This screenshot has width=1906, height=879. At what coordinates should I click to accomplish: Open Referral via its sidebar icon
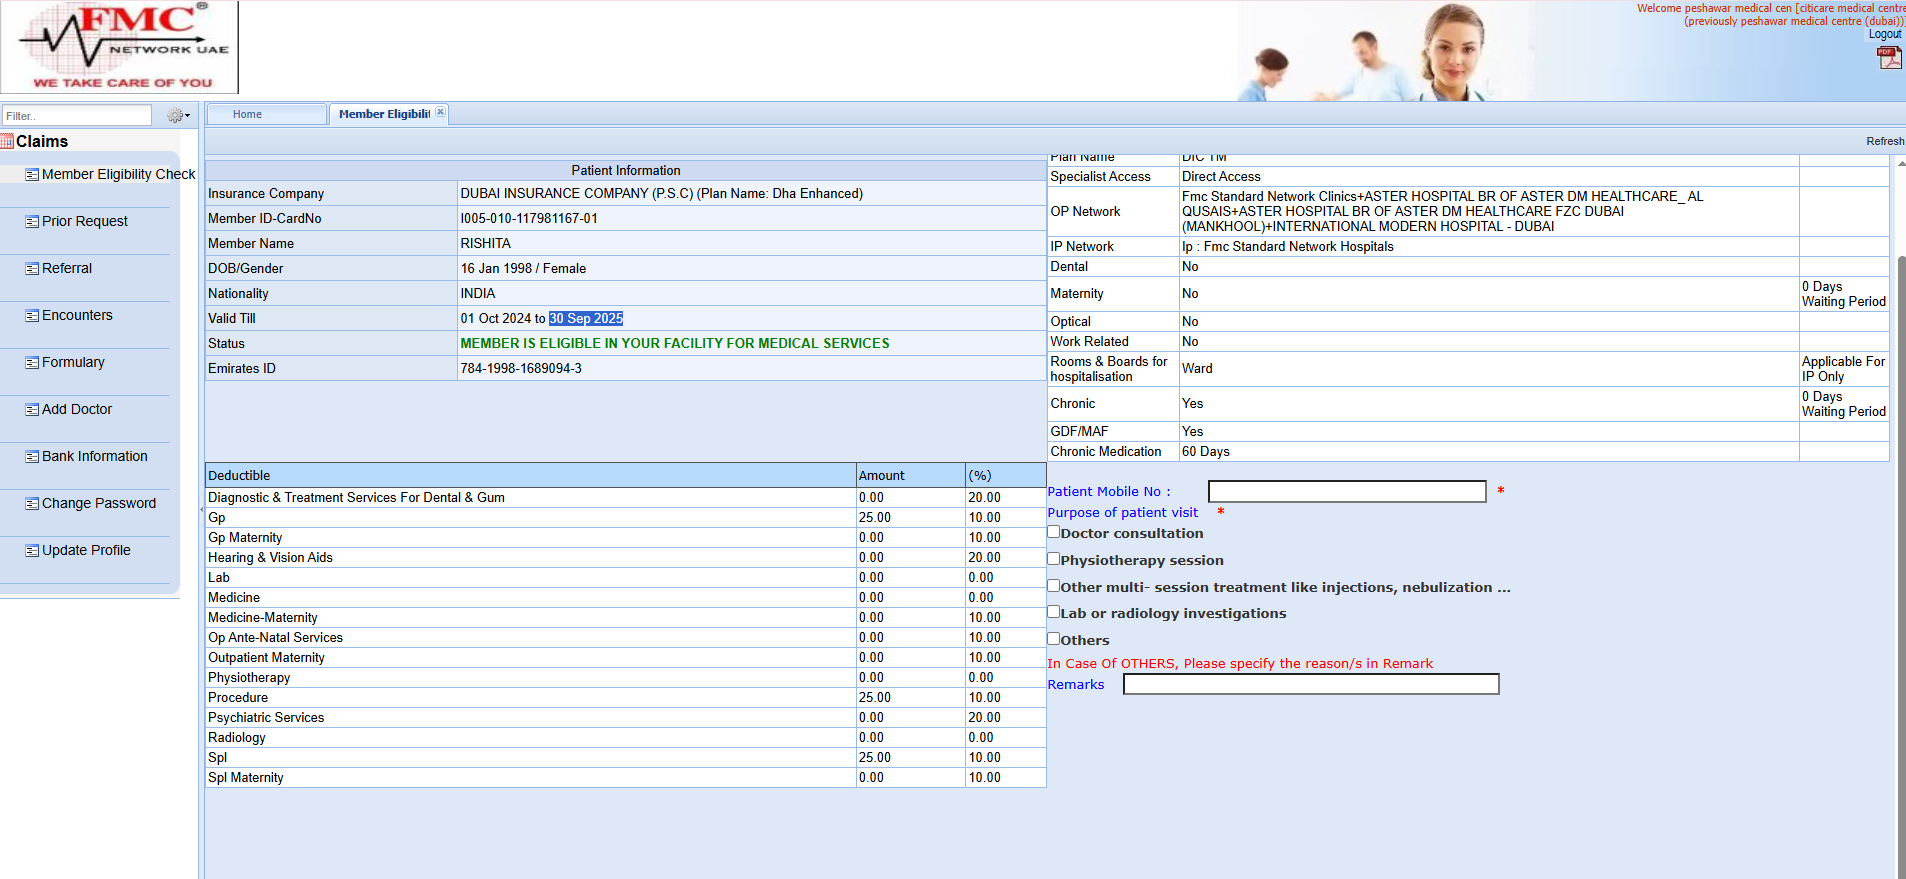(x=32, y=269)
